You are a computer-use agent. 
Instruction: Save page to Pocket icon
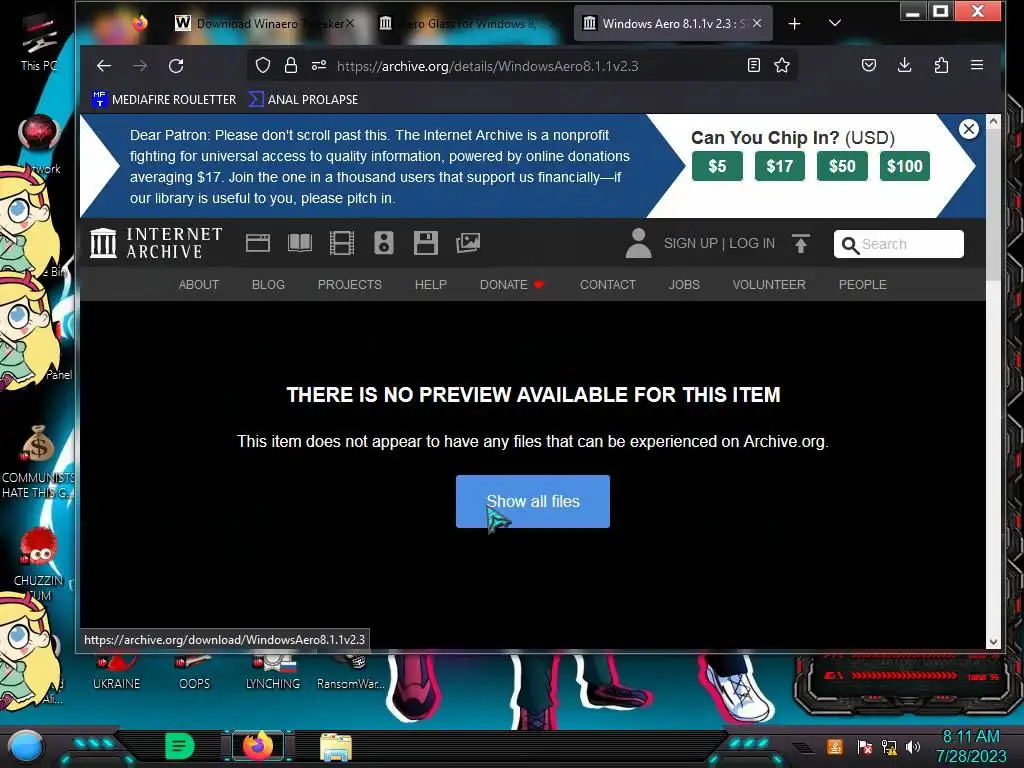click(x=869, y=65)
